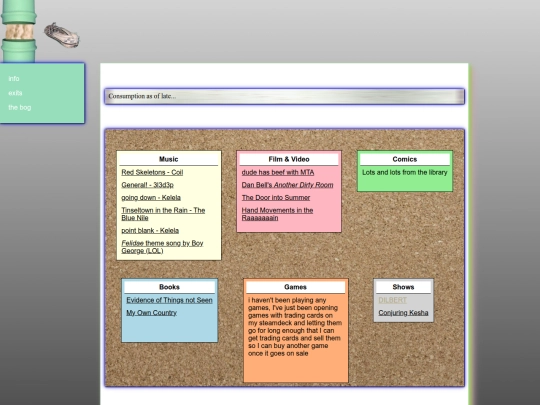540x405 pixels.
Task: Click the Film & Video note heading
Action: click(289, 159)
